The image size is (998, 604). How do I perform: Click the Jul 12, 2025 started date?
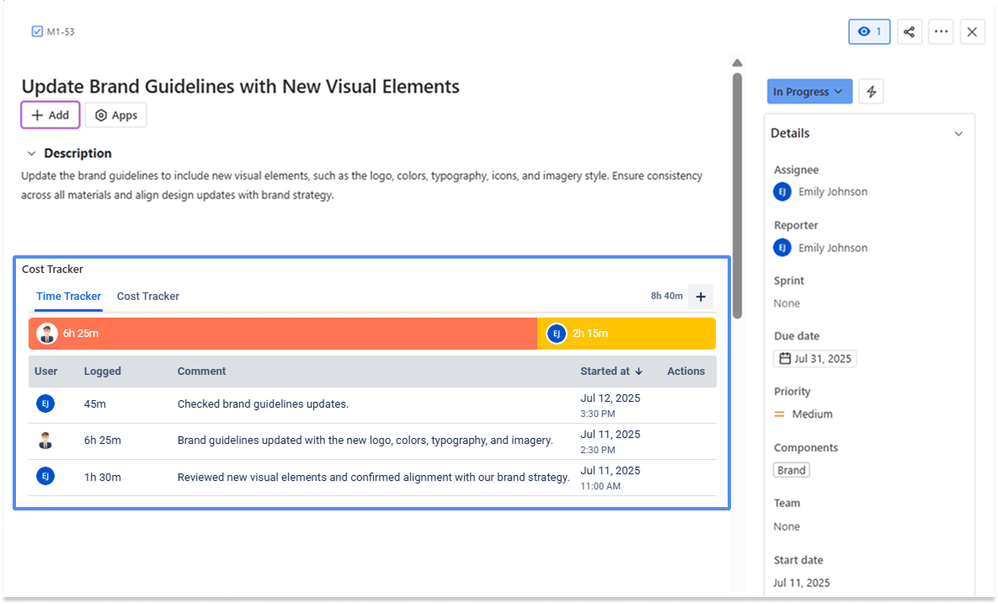point(610,398)
